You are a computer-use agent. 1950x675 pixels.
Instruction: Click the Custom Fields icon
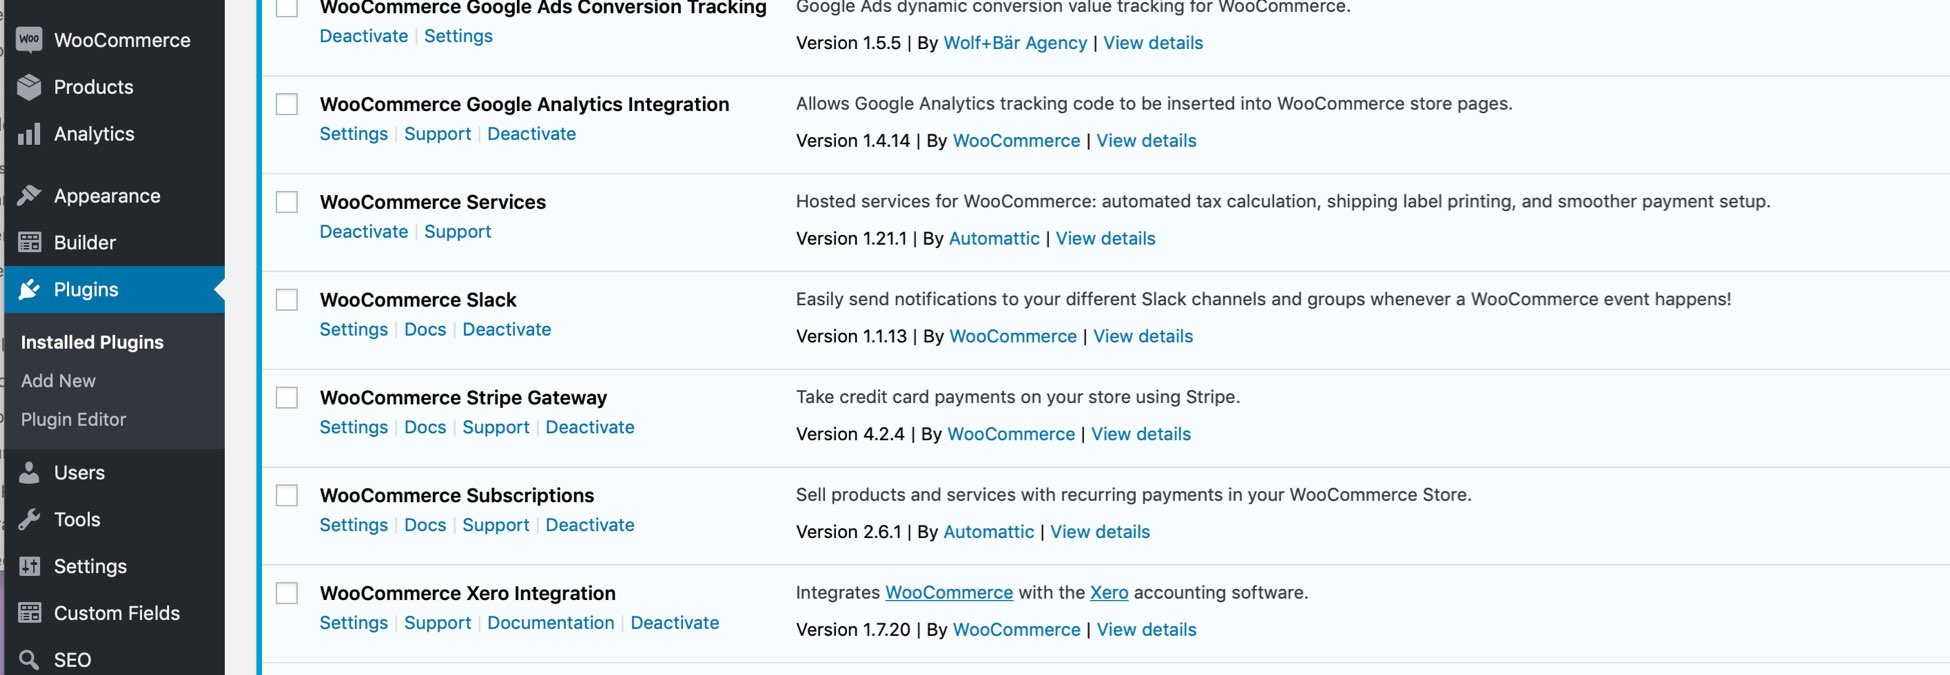29,613
